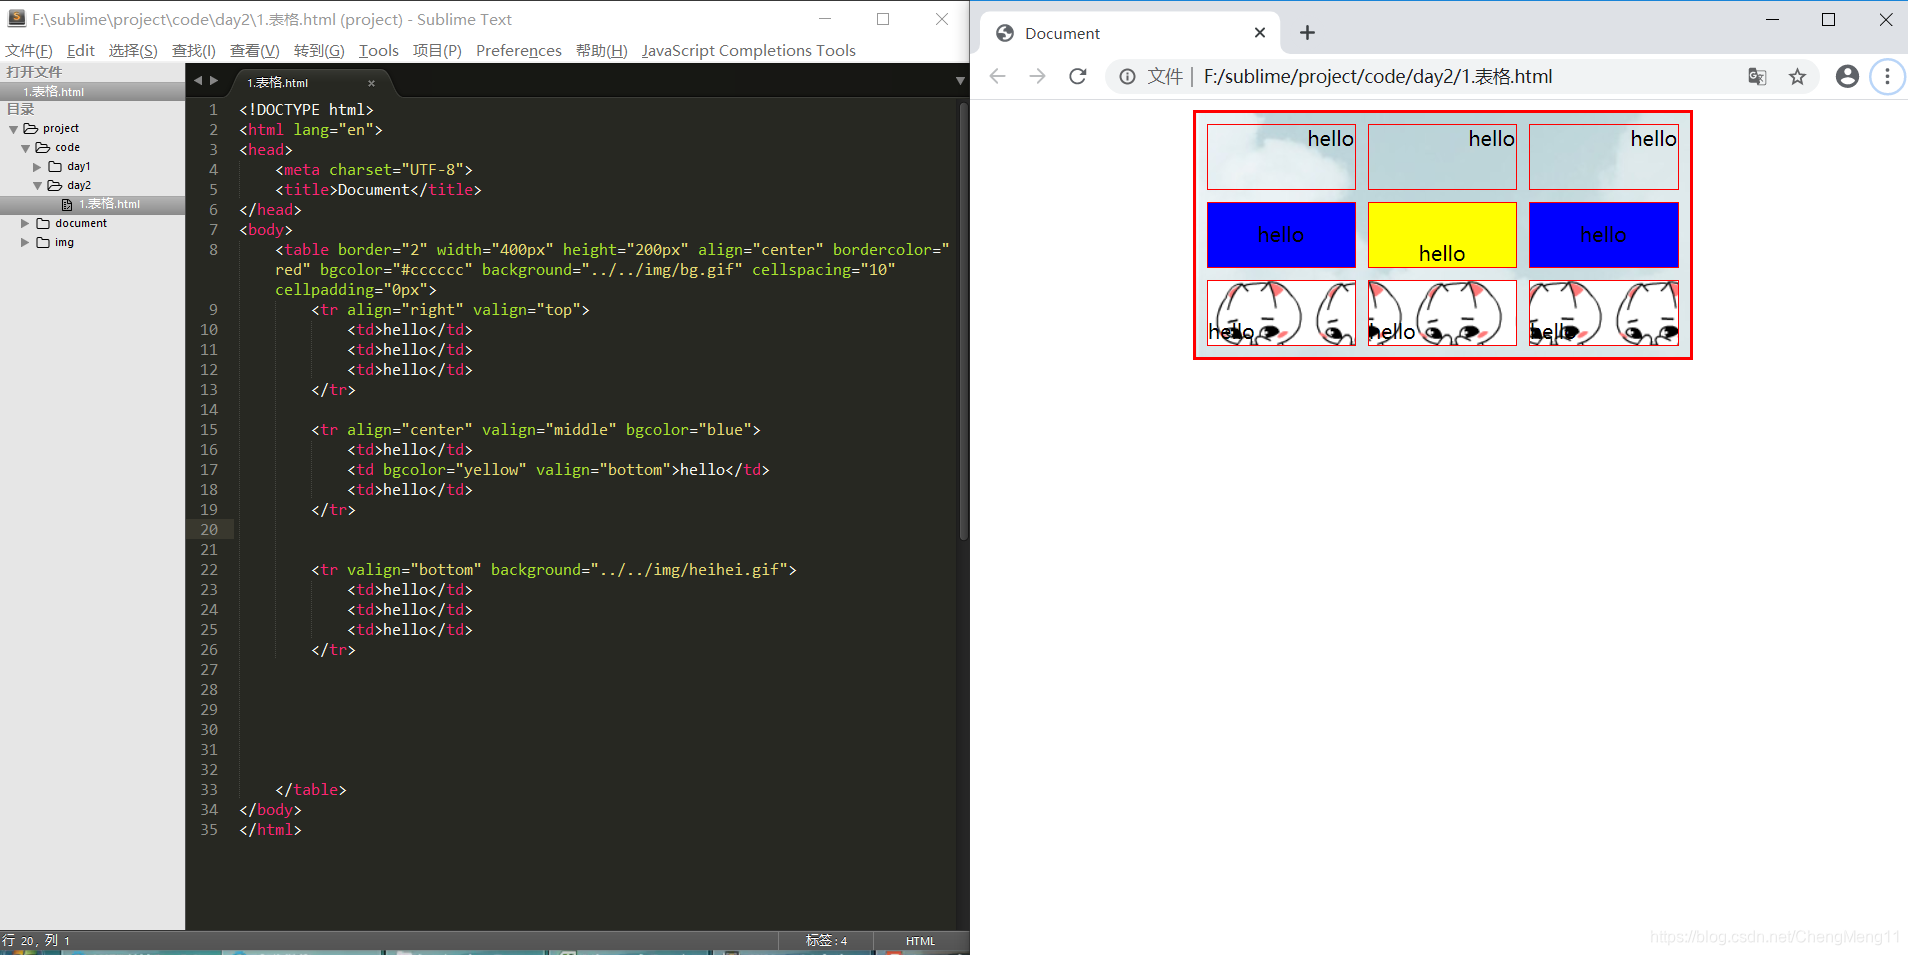This screenshot has height=955, width=1908.
Task: Collapse the day2 folder
Action: (x=38, y=186)
